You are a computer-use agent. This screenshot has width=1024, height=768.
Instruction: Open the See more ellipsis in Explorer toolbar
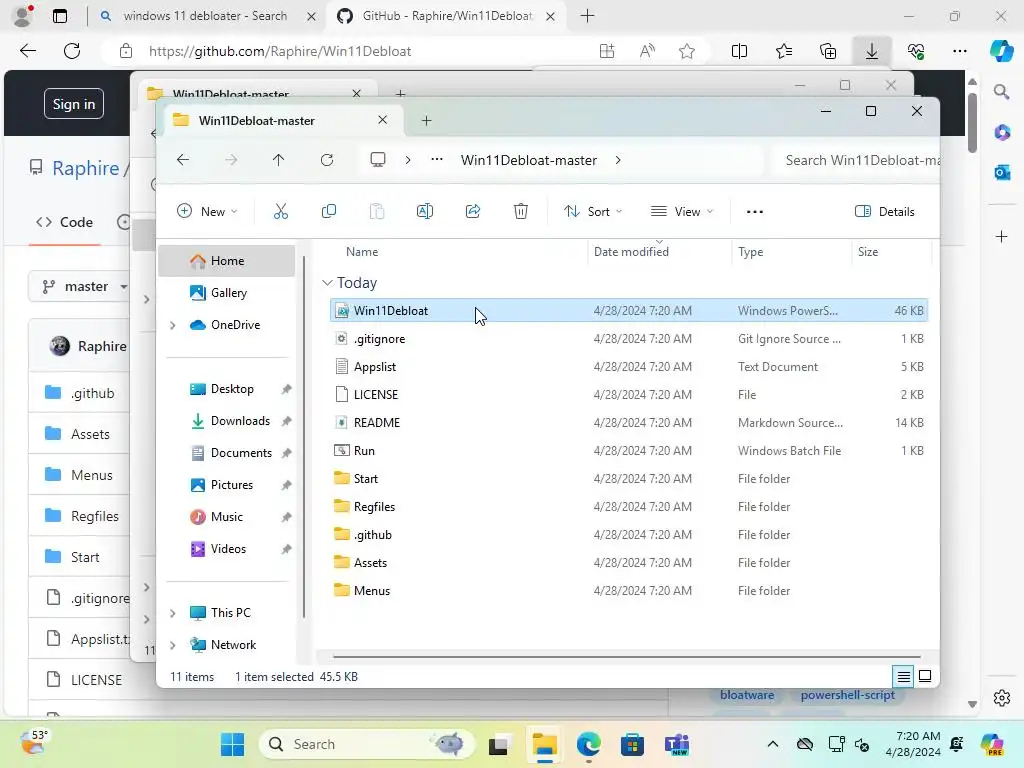click(754, 212)
